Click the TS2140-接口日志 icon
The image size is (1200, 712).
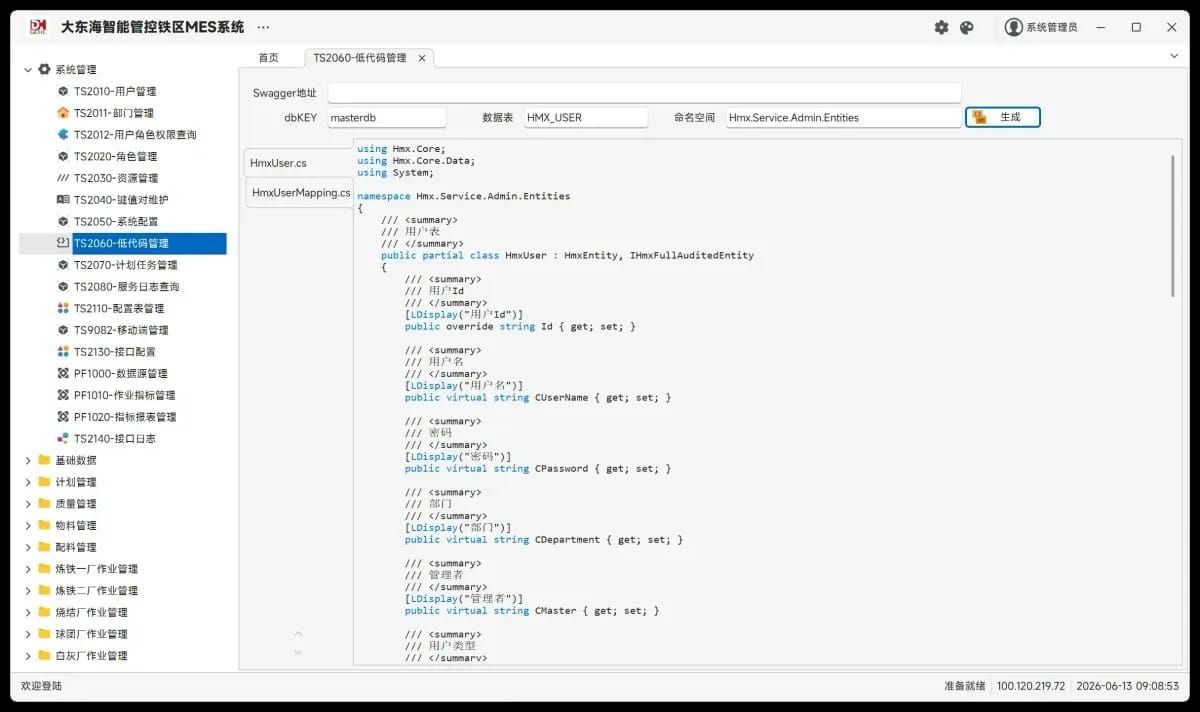point(63,438)
